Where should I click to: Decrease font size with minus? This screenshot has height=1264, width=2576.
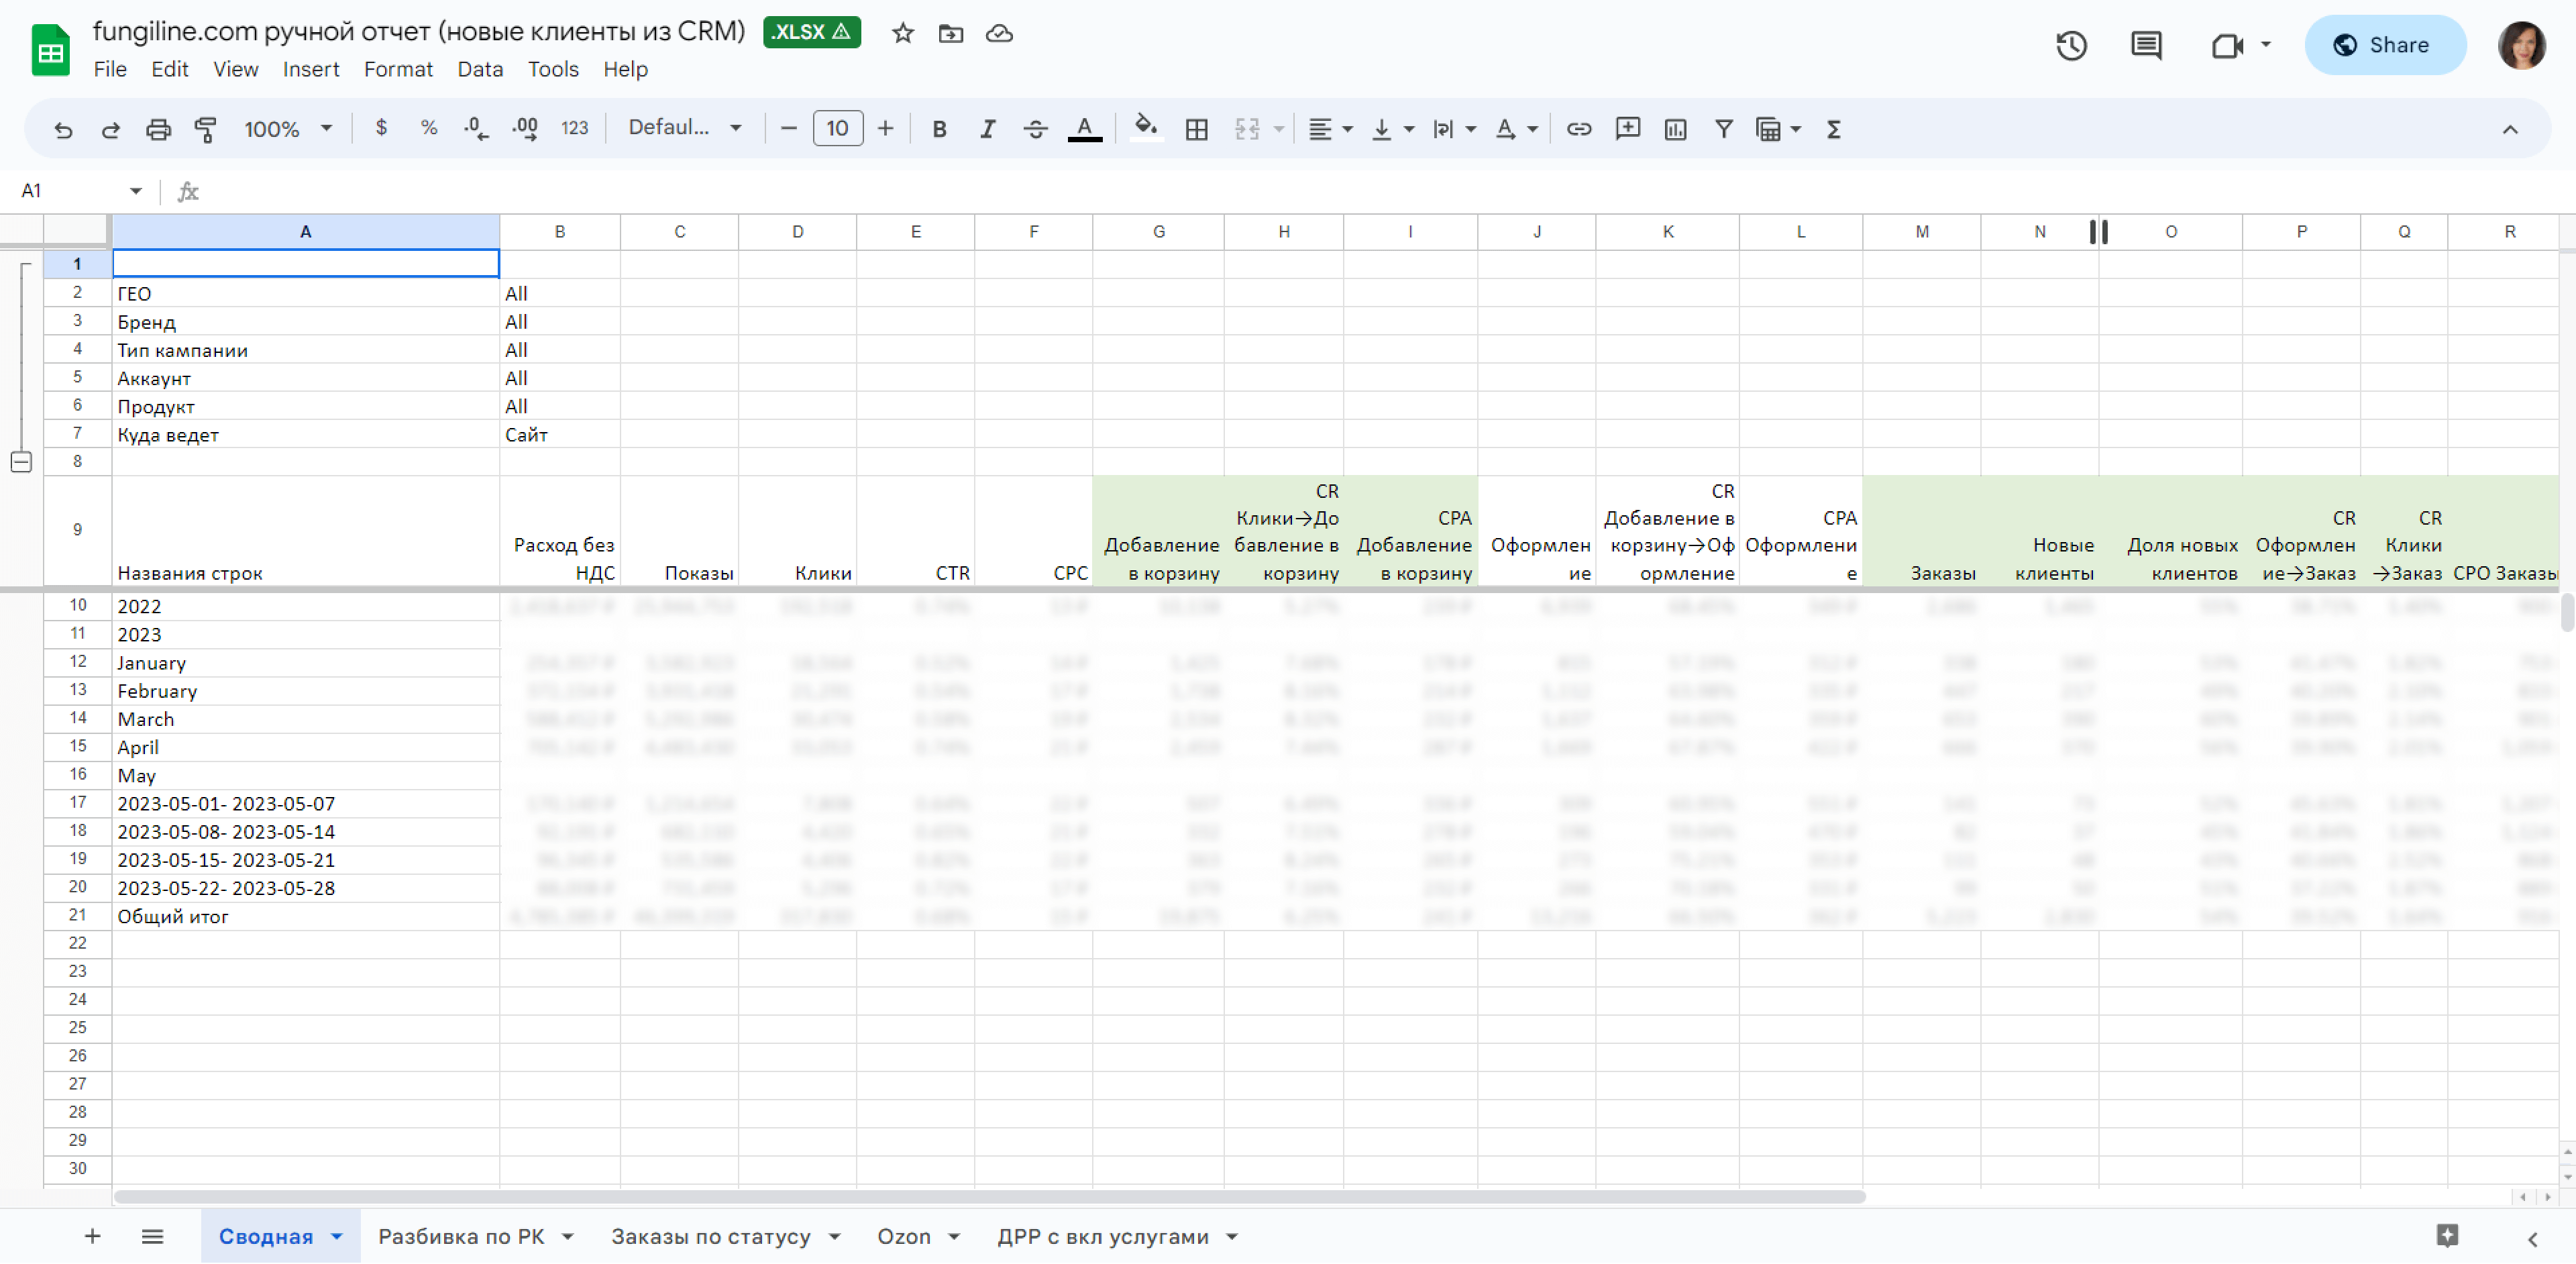(x=788, y=129)
